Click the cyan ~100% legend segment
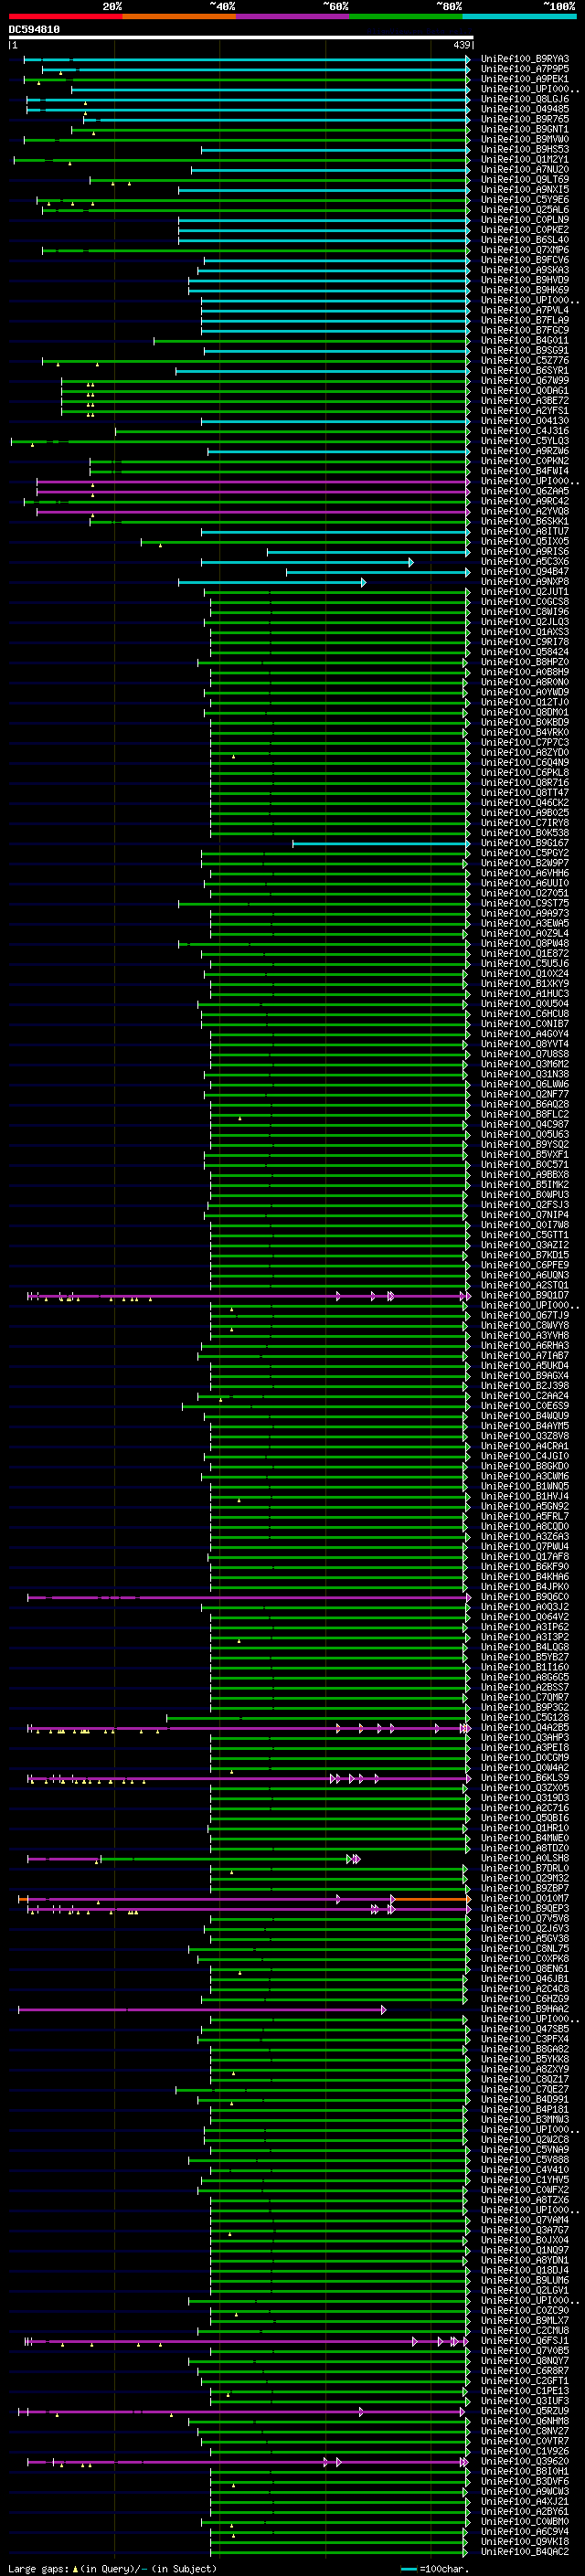585x2576 pixels. (520, 16)
